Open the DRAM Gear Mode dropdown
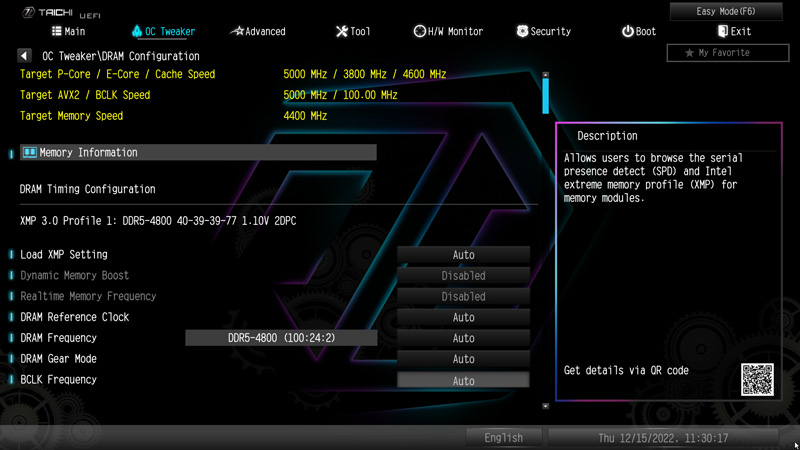This screenshot has height=450, width=800. (463, 359)
